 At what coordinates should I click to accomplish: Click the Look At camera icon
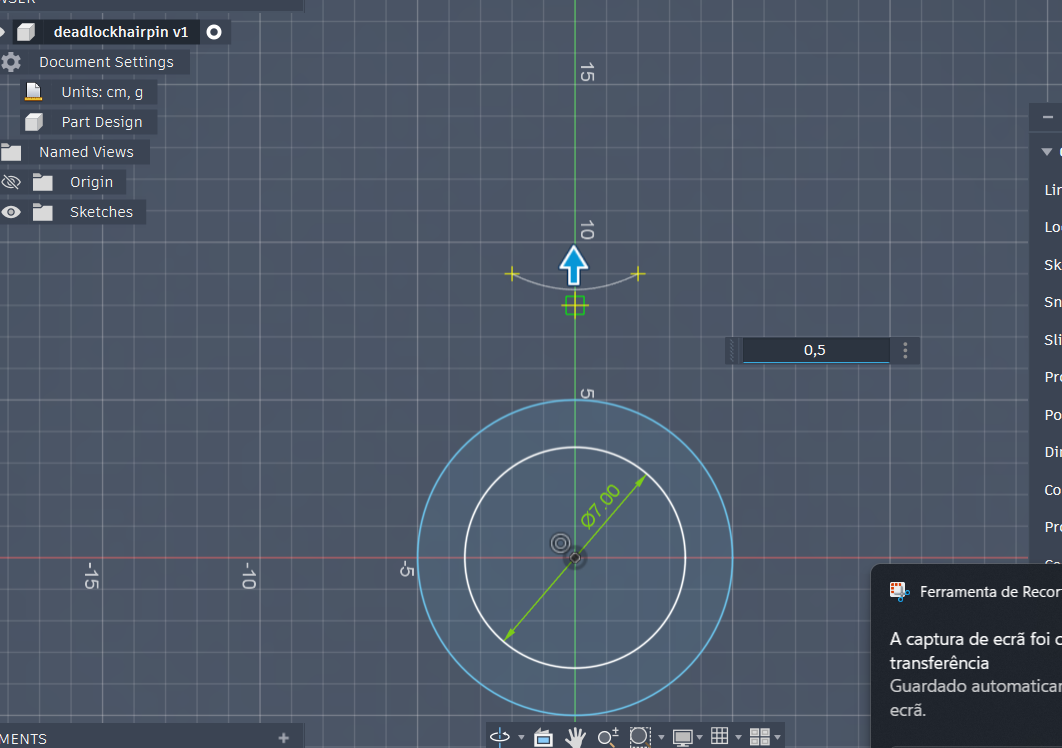(543, 737)
